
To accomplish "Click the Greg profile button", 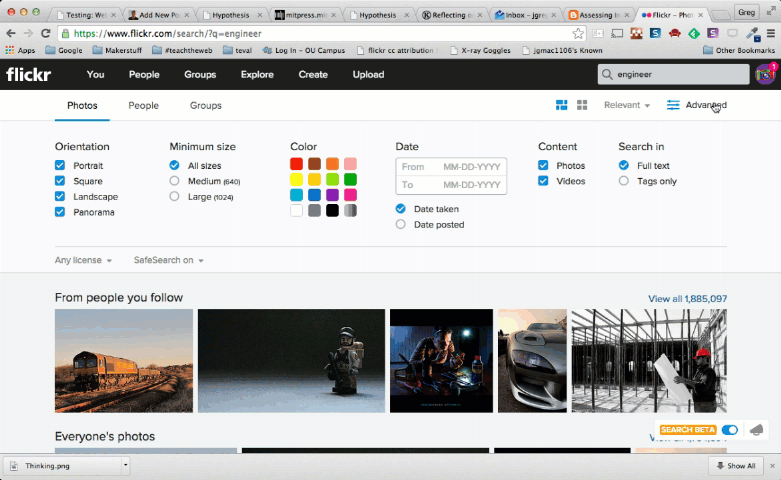I will point(746,12).
